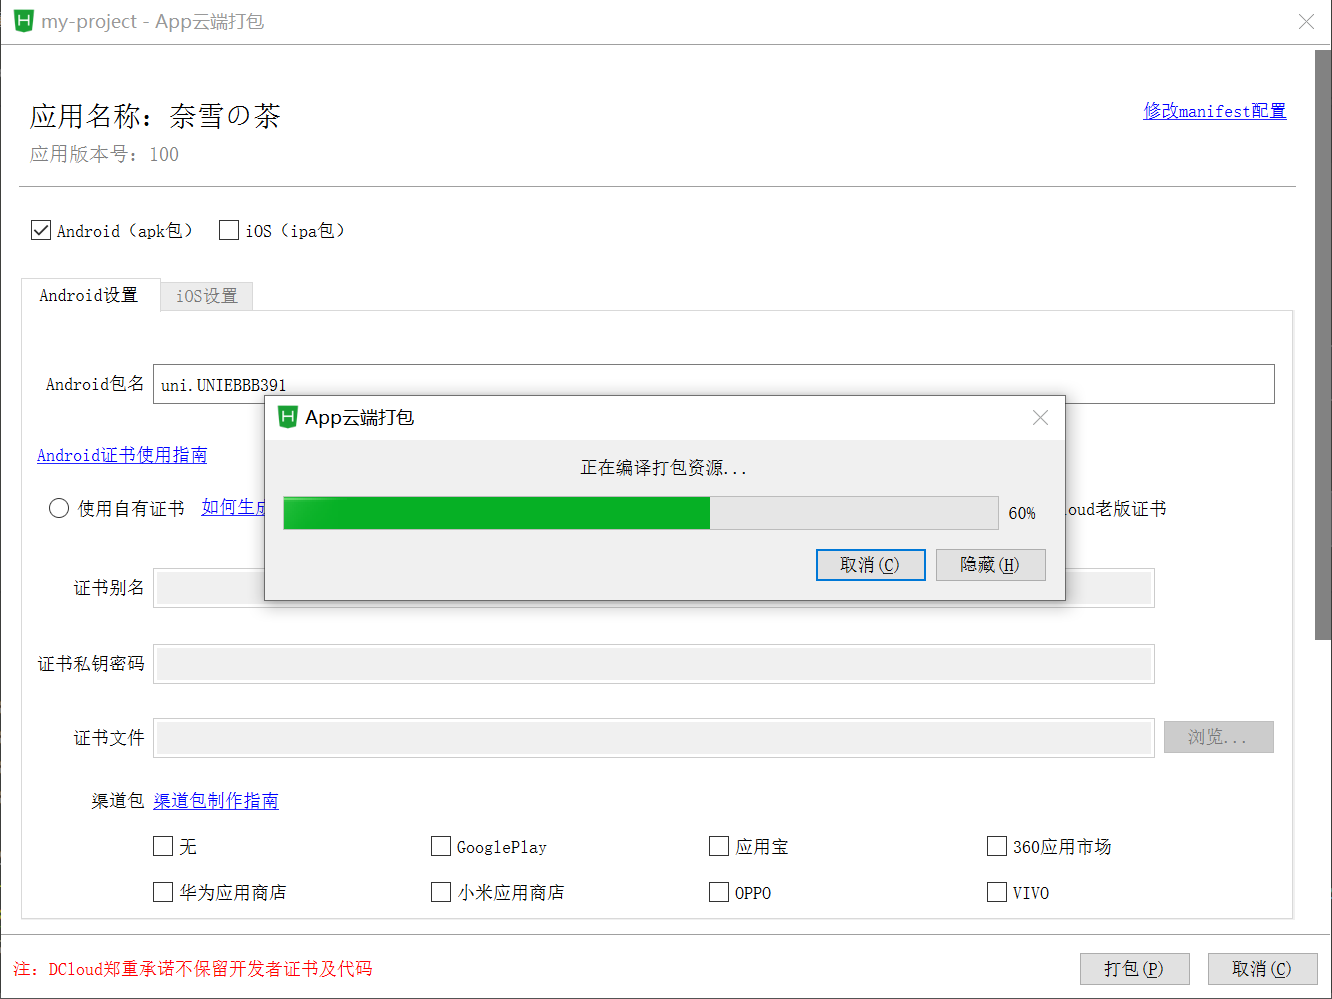This screenshot has width=1332, height=999.
Task: Check the 华为应用商店 channel checkbox
Action: [163, 892]
